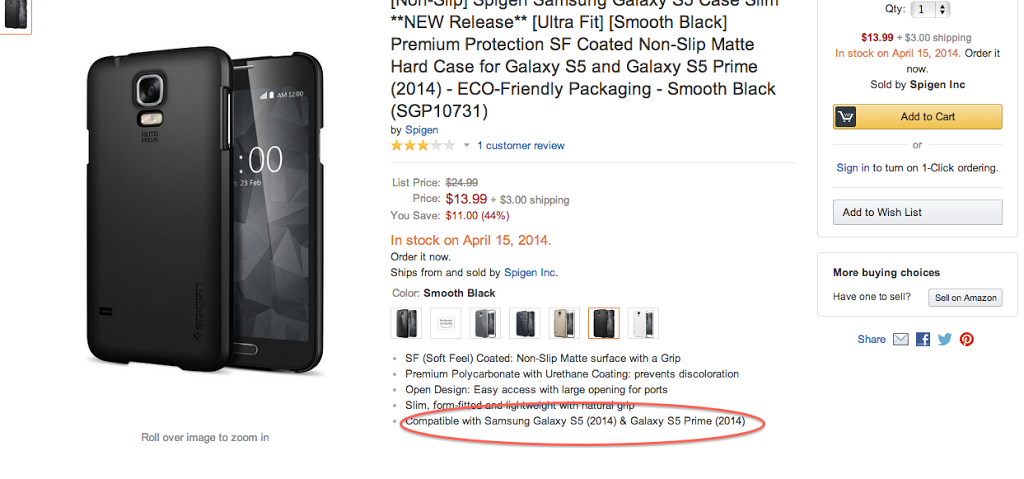Image resolution: width=1024 pixels, height=479 pixels.
Task: Open the 1 customer review link
Action: click(x=521, y=146)
